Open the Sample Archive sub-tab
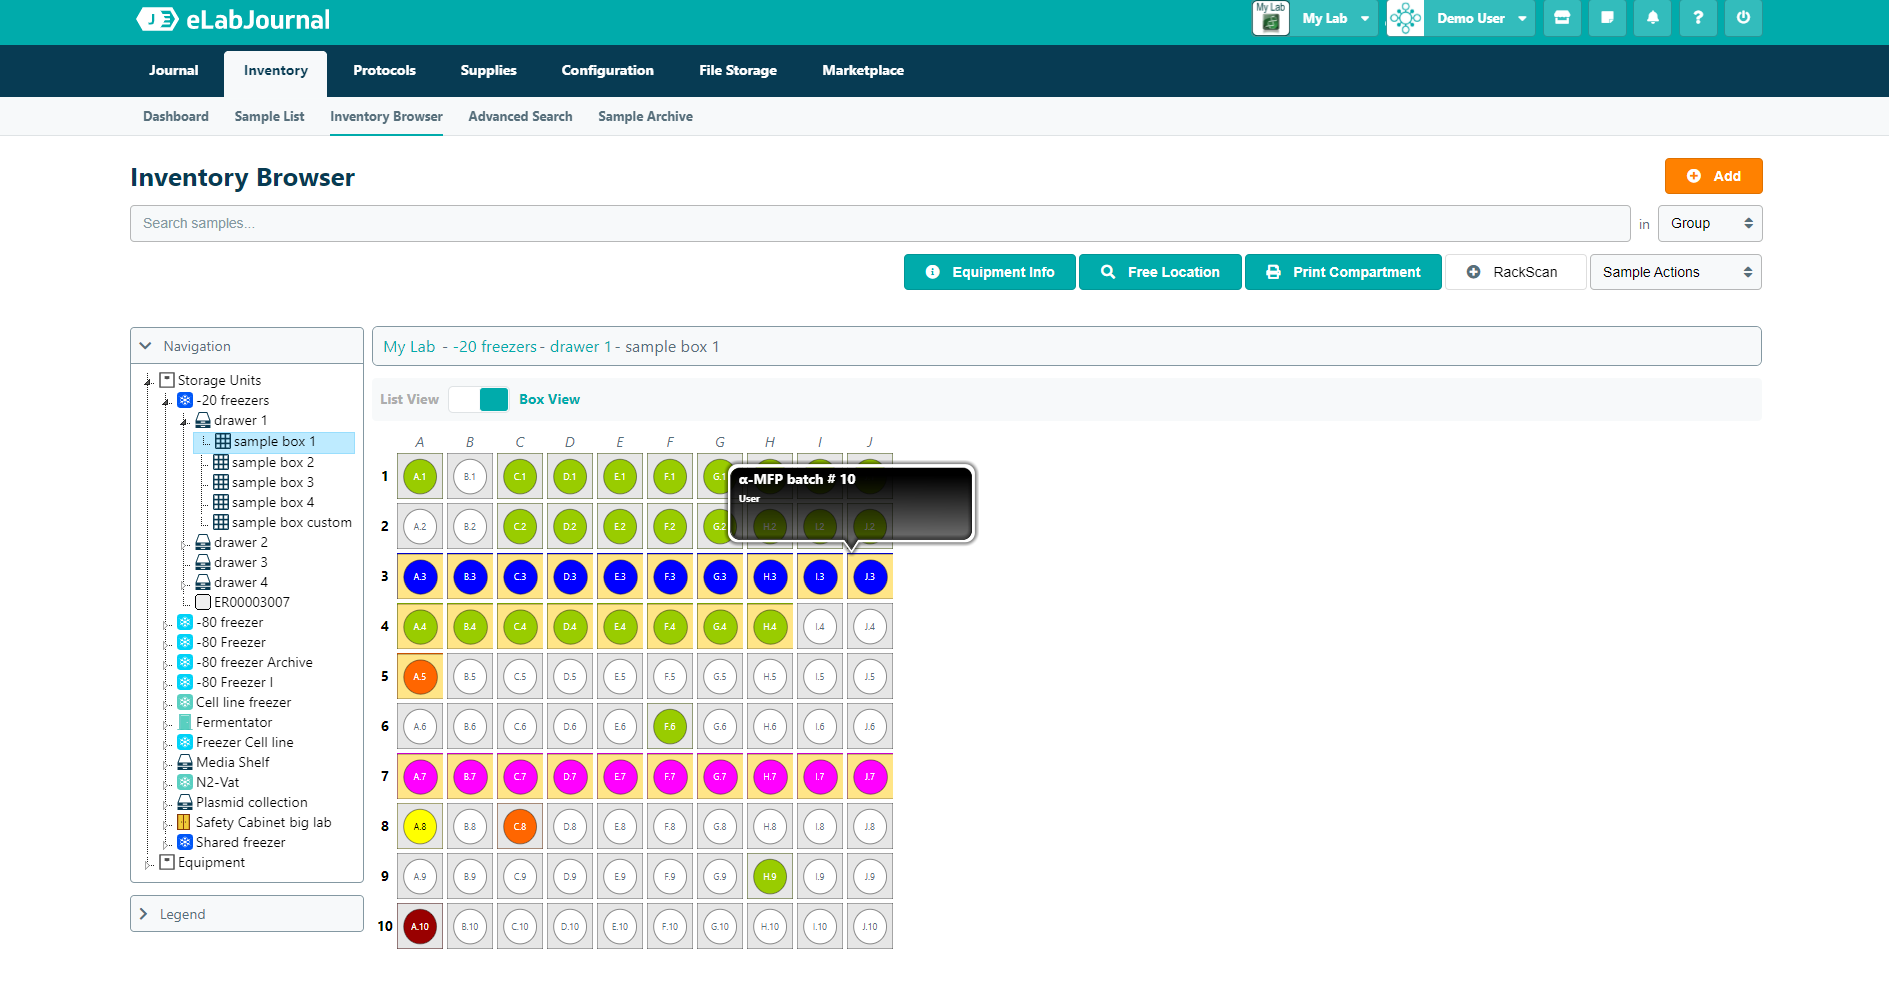Image resolution: width=1889 pixels, height=983 pixels. pos(645,116)
